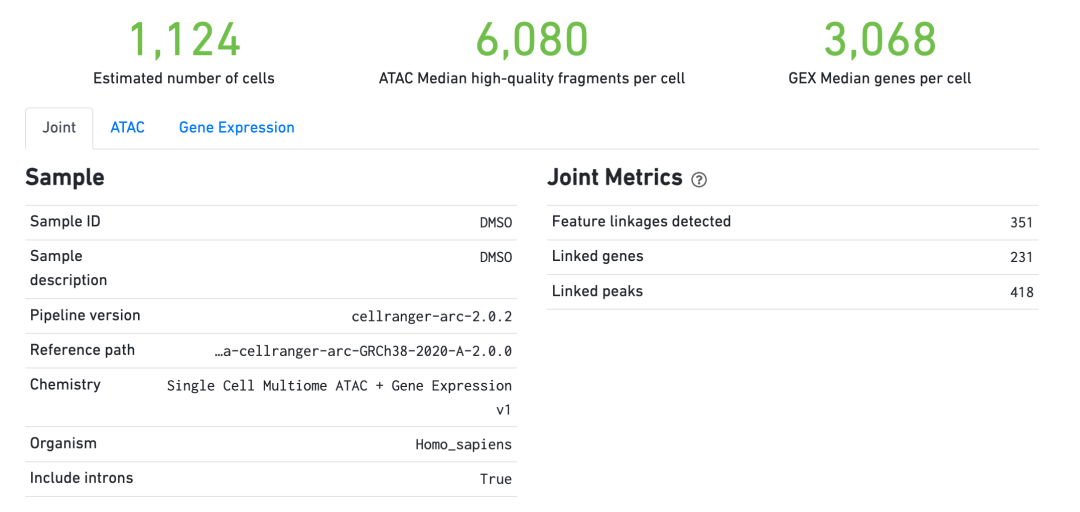Select the Sample description row
Screen dimensions: 1080x512
[x=271, y=269]
